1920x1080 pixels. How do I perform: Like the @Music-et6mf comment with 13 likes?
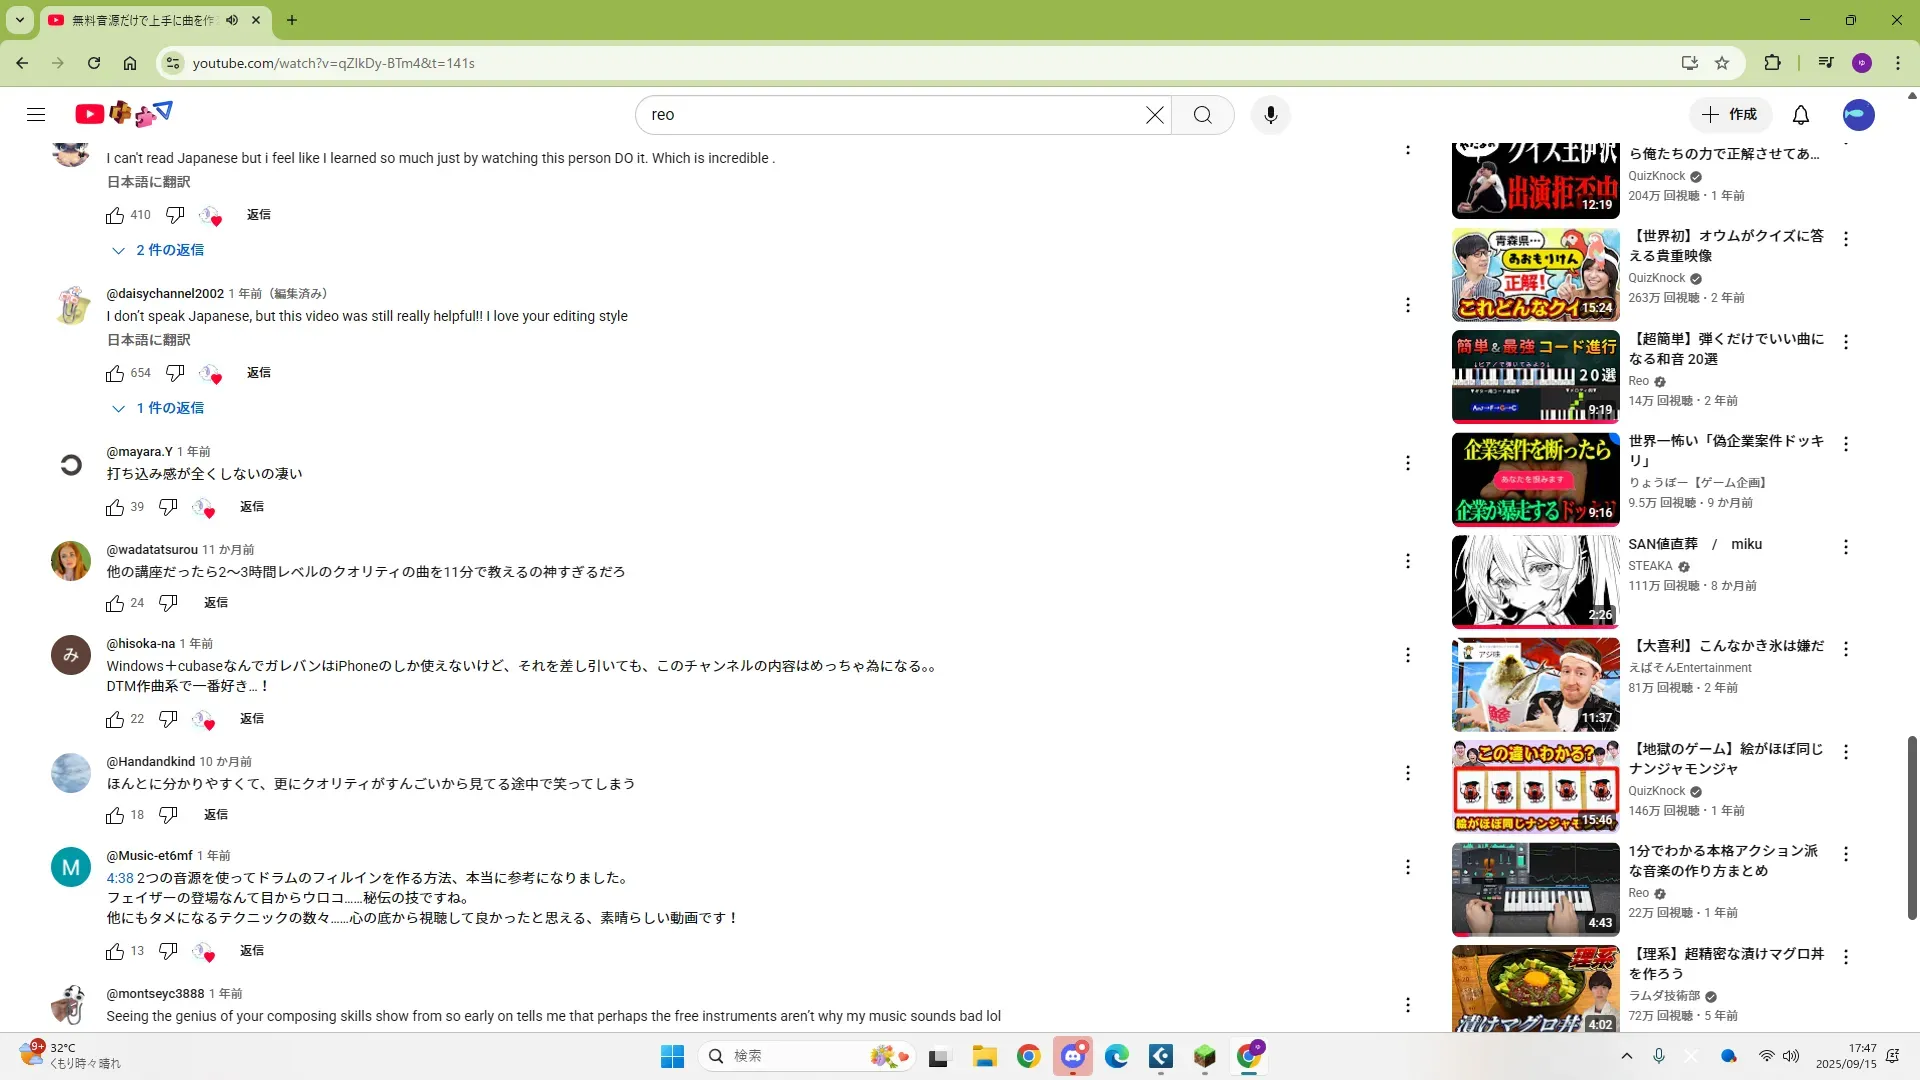[x=115, y=951]
